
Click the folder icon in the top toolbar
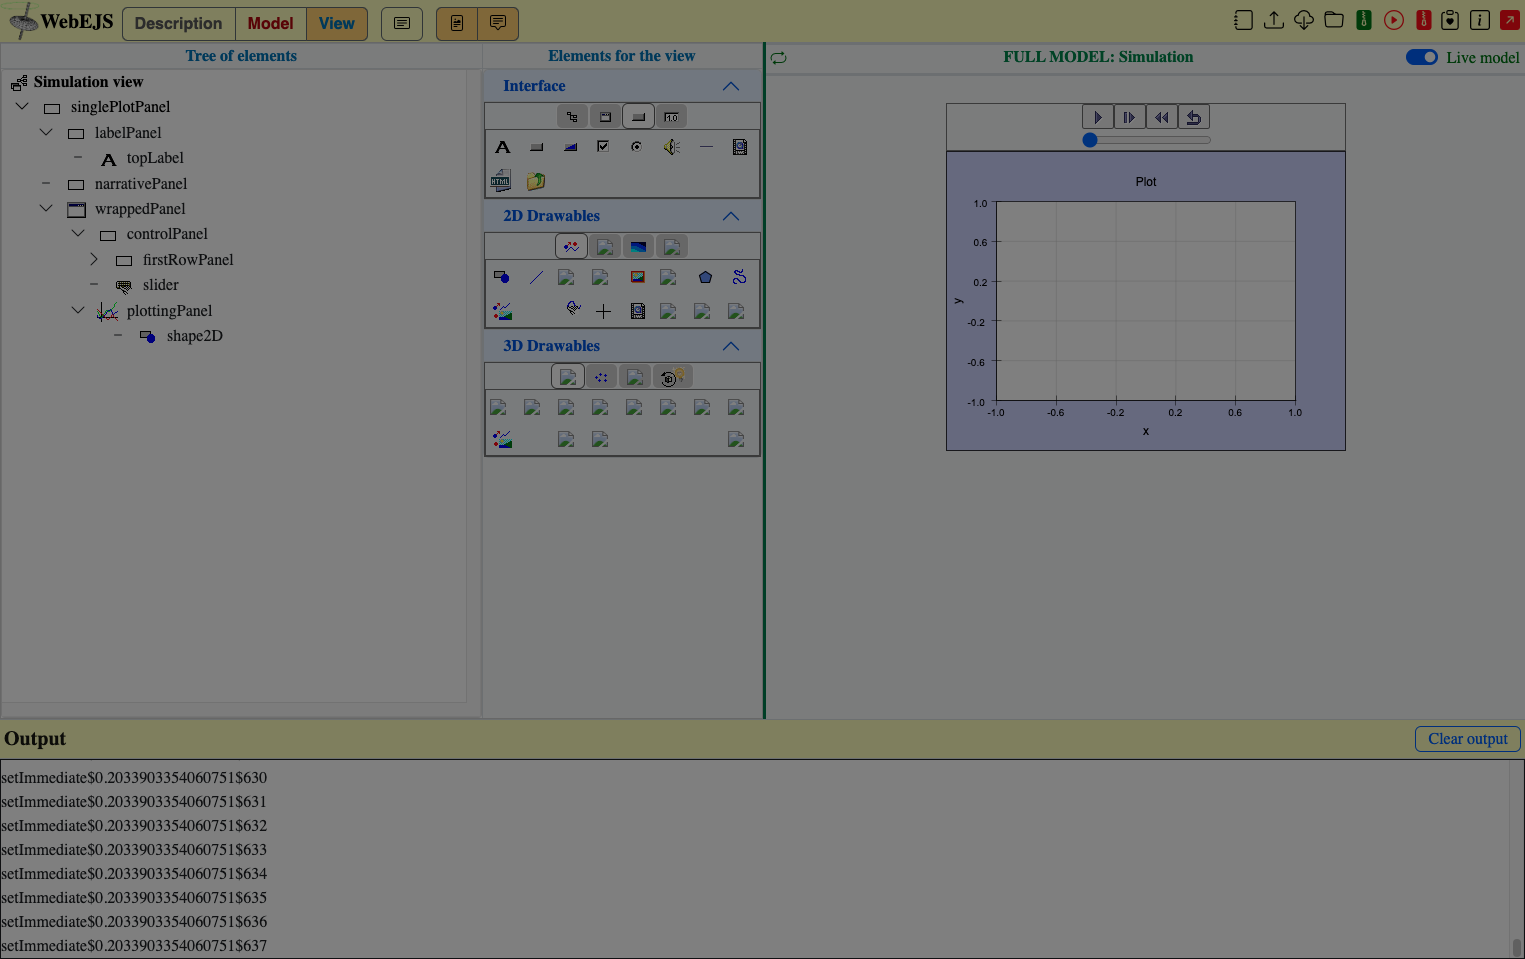point(1333,20)
